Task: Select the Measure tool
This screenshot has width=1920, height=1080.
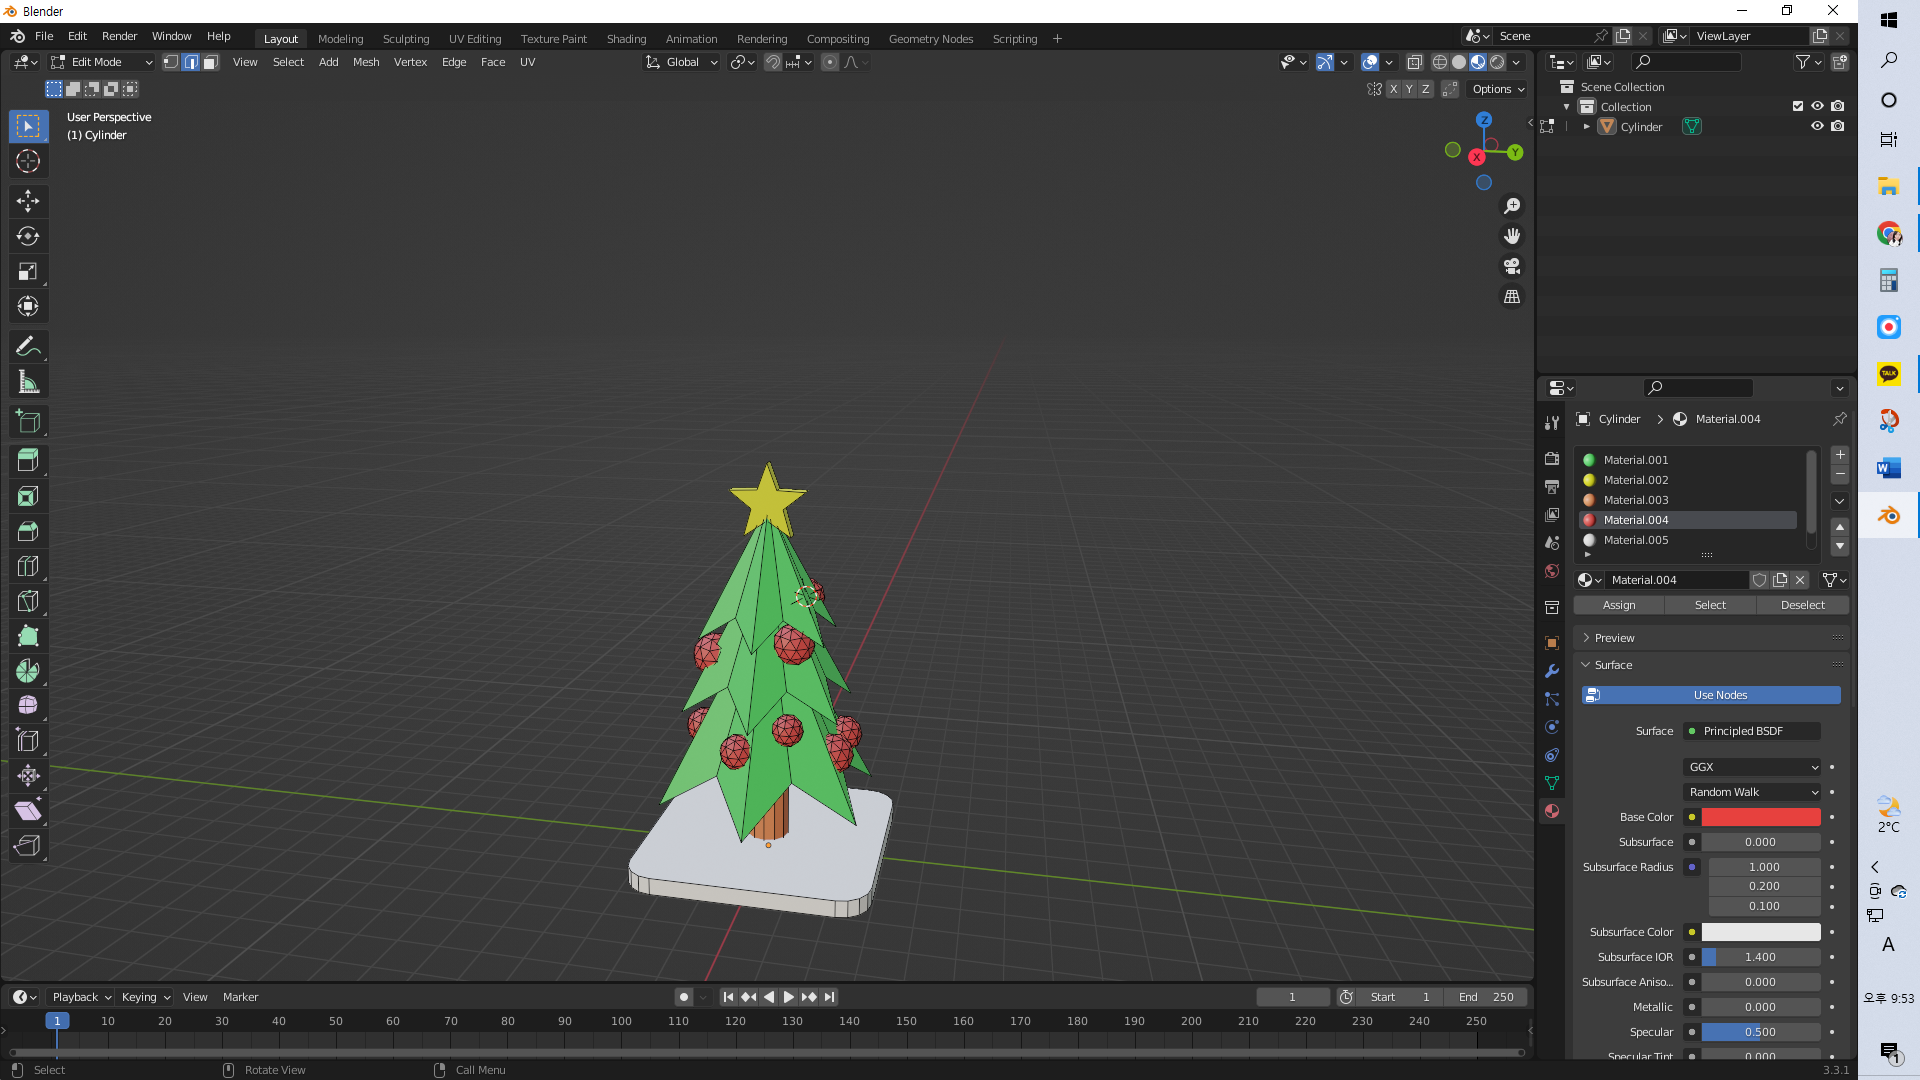Action: 28,382
